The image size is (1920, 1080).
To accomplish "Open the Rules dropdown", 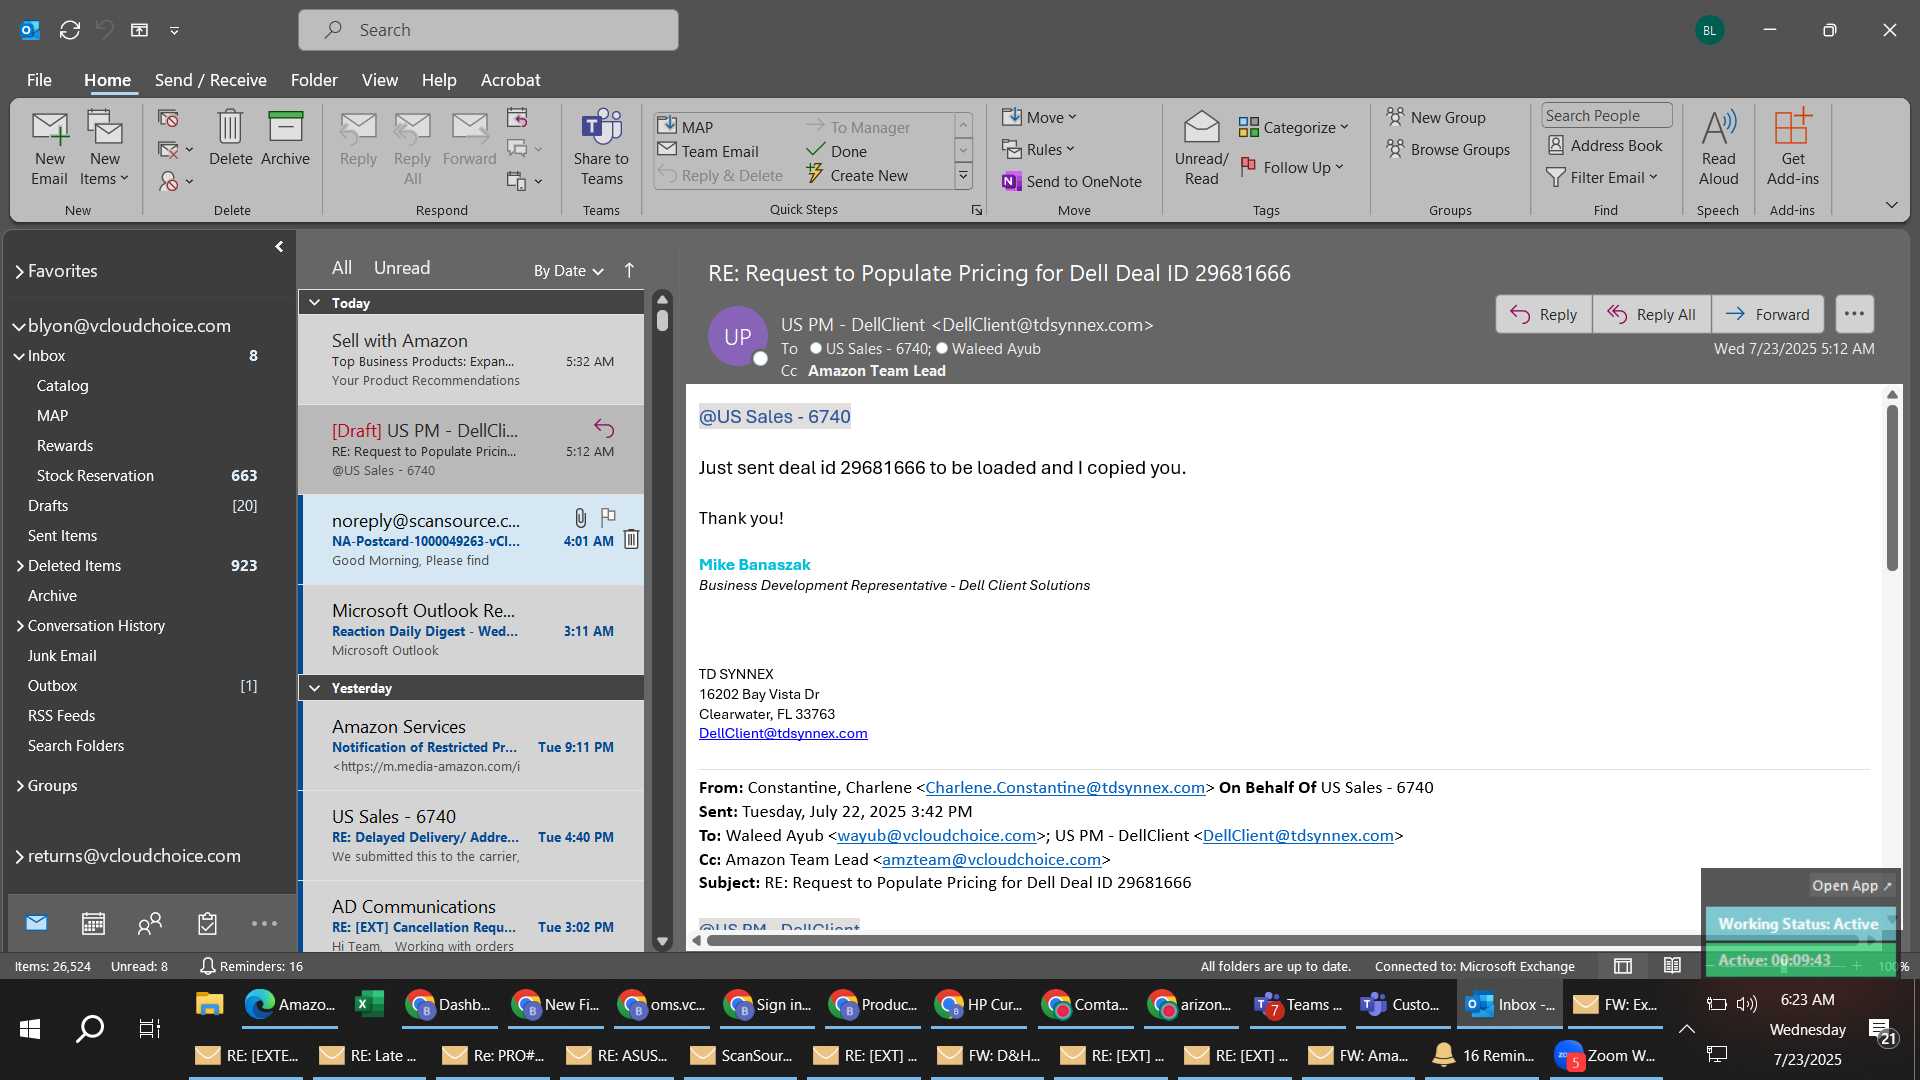I will tap(1038, 149).
